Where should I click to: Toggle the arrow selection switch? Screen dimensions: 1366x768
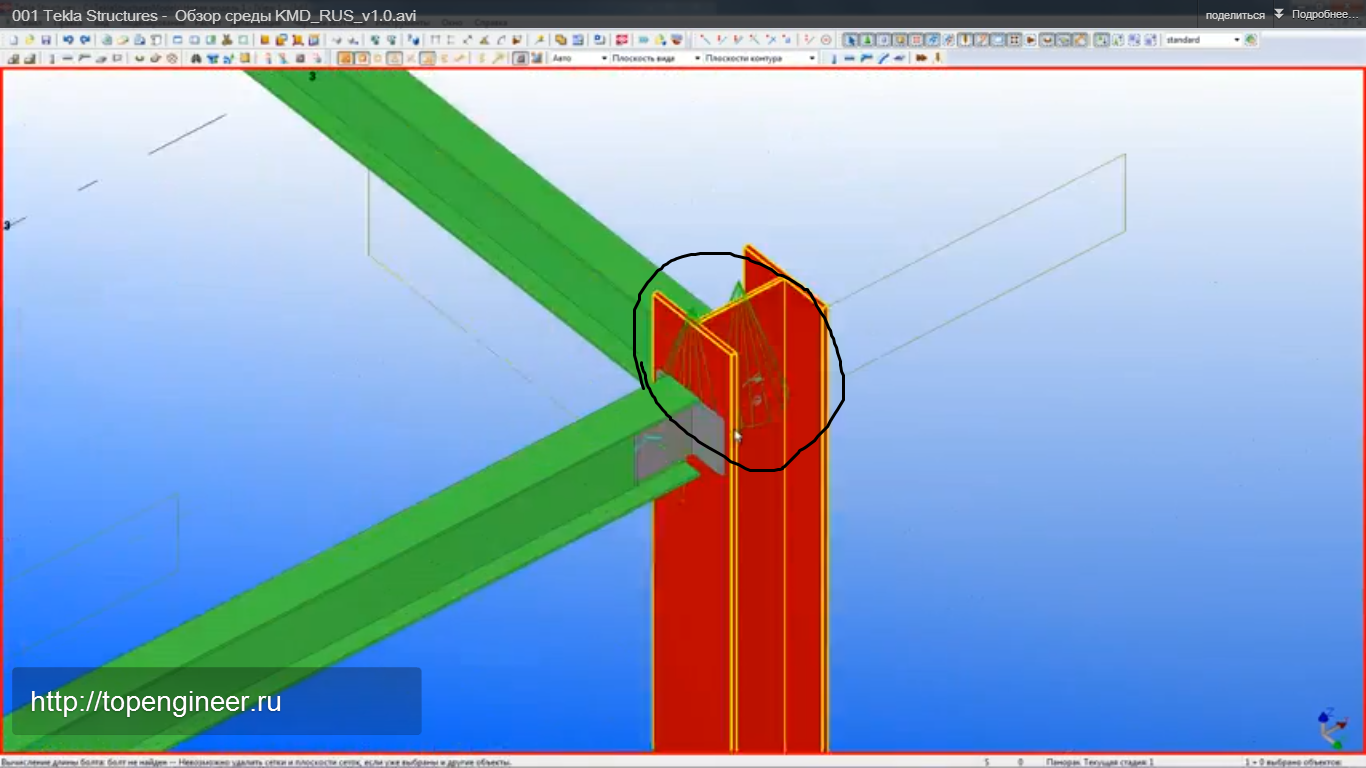pyautogui.click(x=850, y=40)
